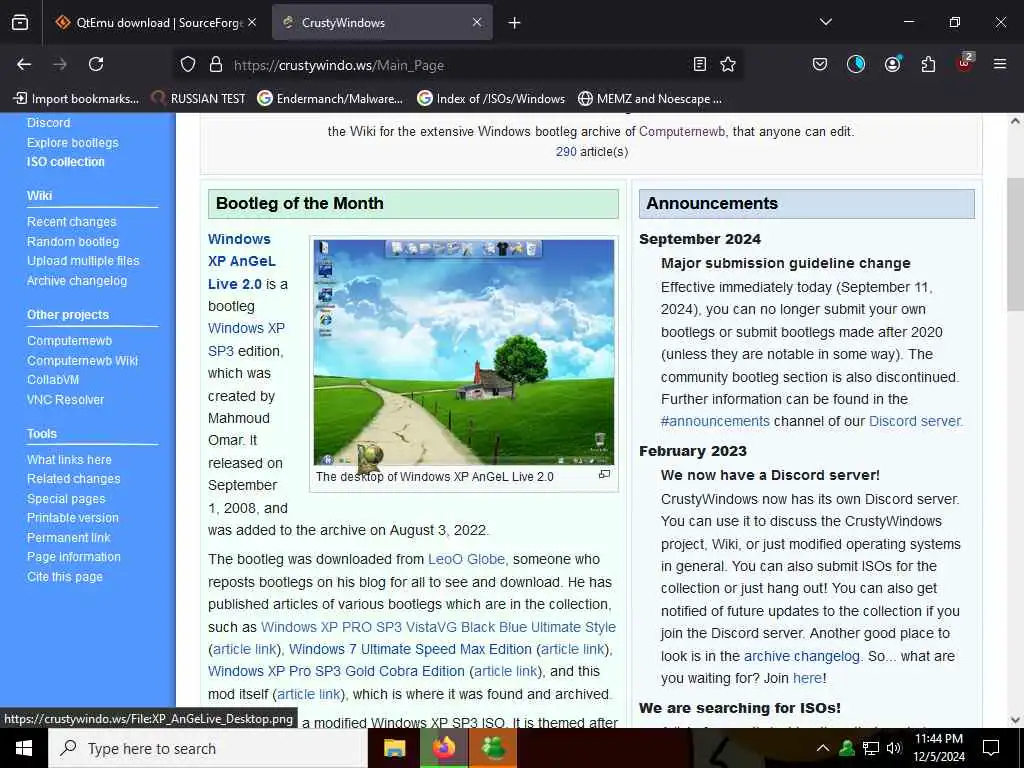Bookmark this page with the star icon
This screenshot has width=1024, height=768.
(728, 64)
